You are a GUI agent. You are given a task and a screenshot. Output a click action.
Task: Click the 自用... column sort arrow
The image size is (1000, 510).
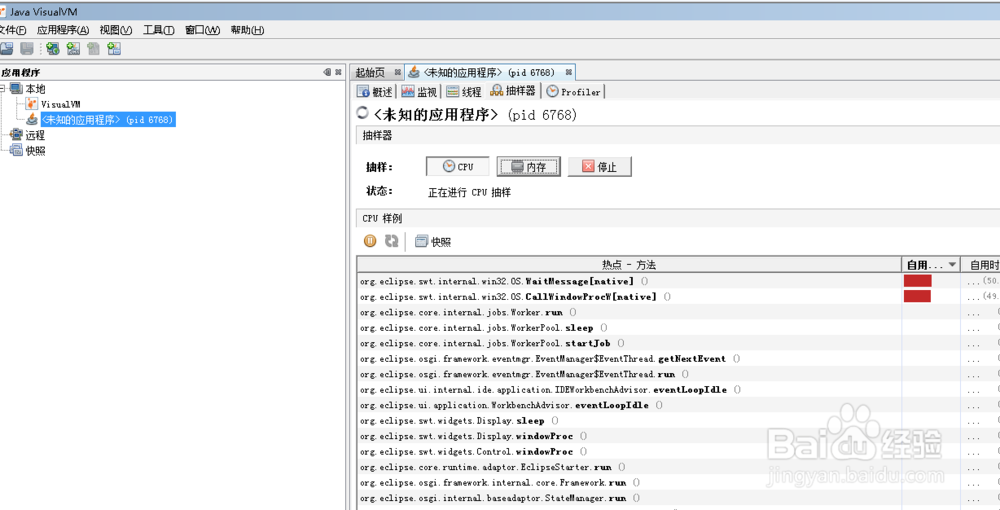coord(953,265)
